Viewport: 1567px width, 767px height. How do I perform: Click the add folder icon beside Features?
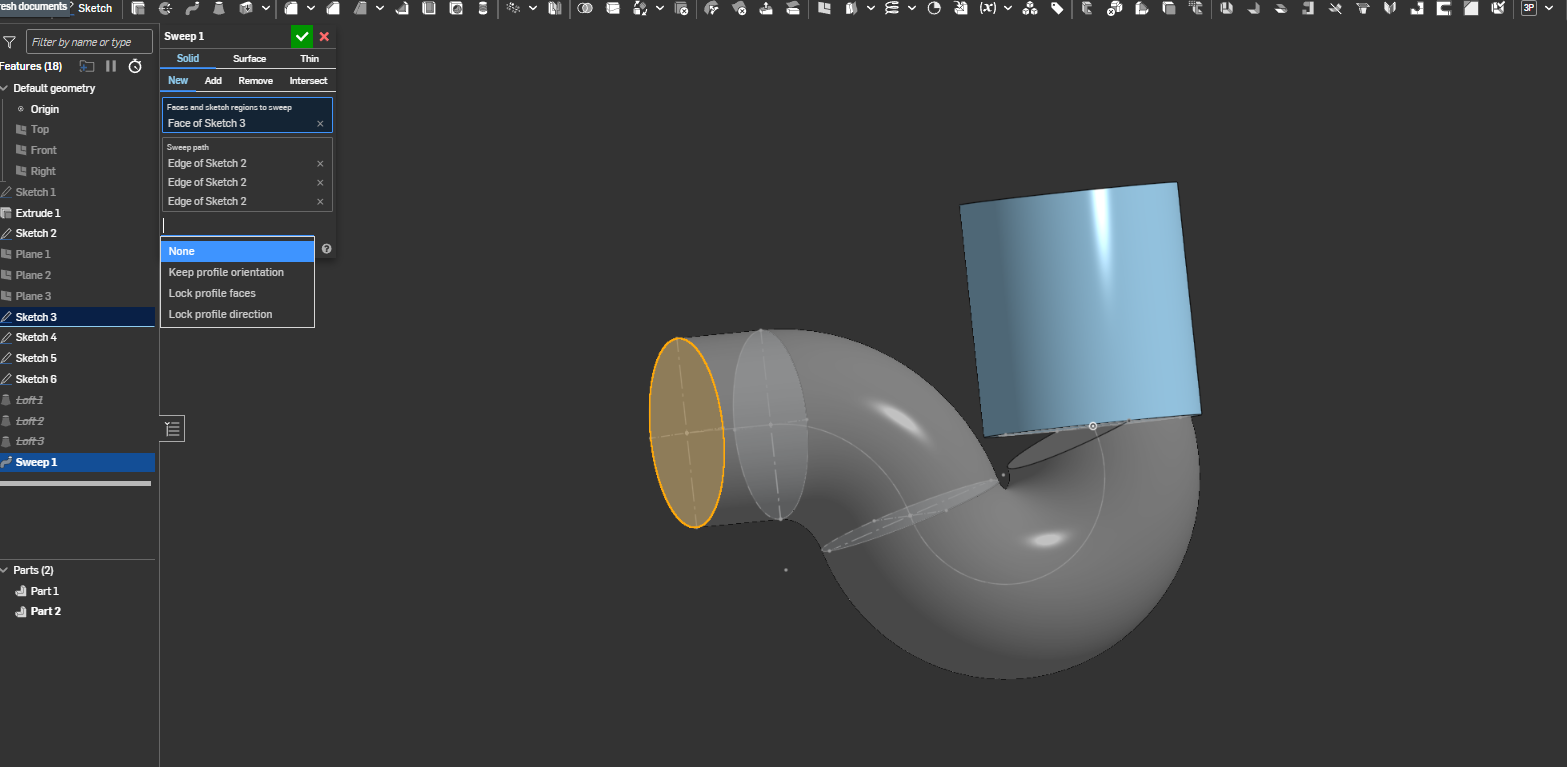point(87,66)
